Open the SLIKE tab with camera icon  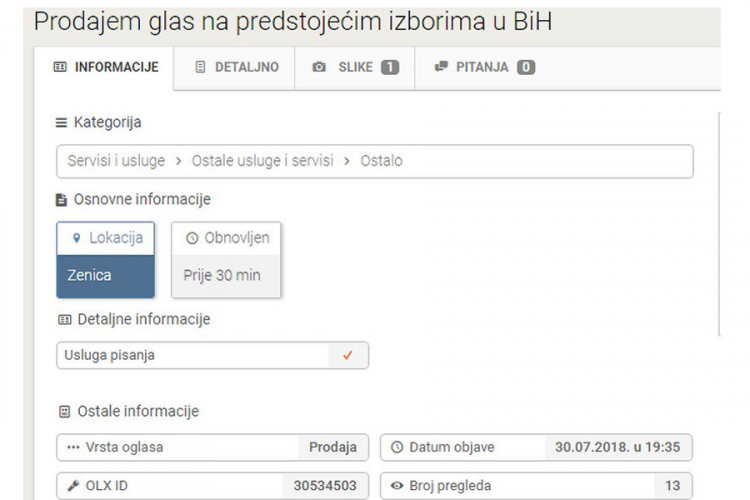[x=355, y=67]
